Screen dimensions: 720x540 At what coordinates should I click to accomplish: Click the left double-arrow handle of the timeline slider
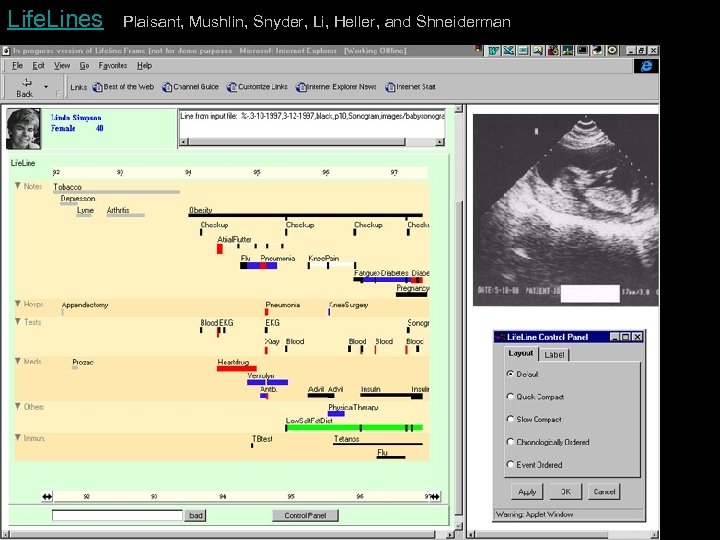(x=47, y=497)
